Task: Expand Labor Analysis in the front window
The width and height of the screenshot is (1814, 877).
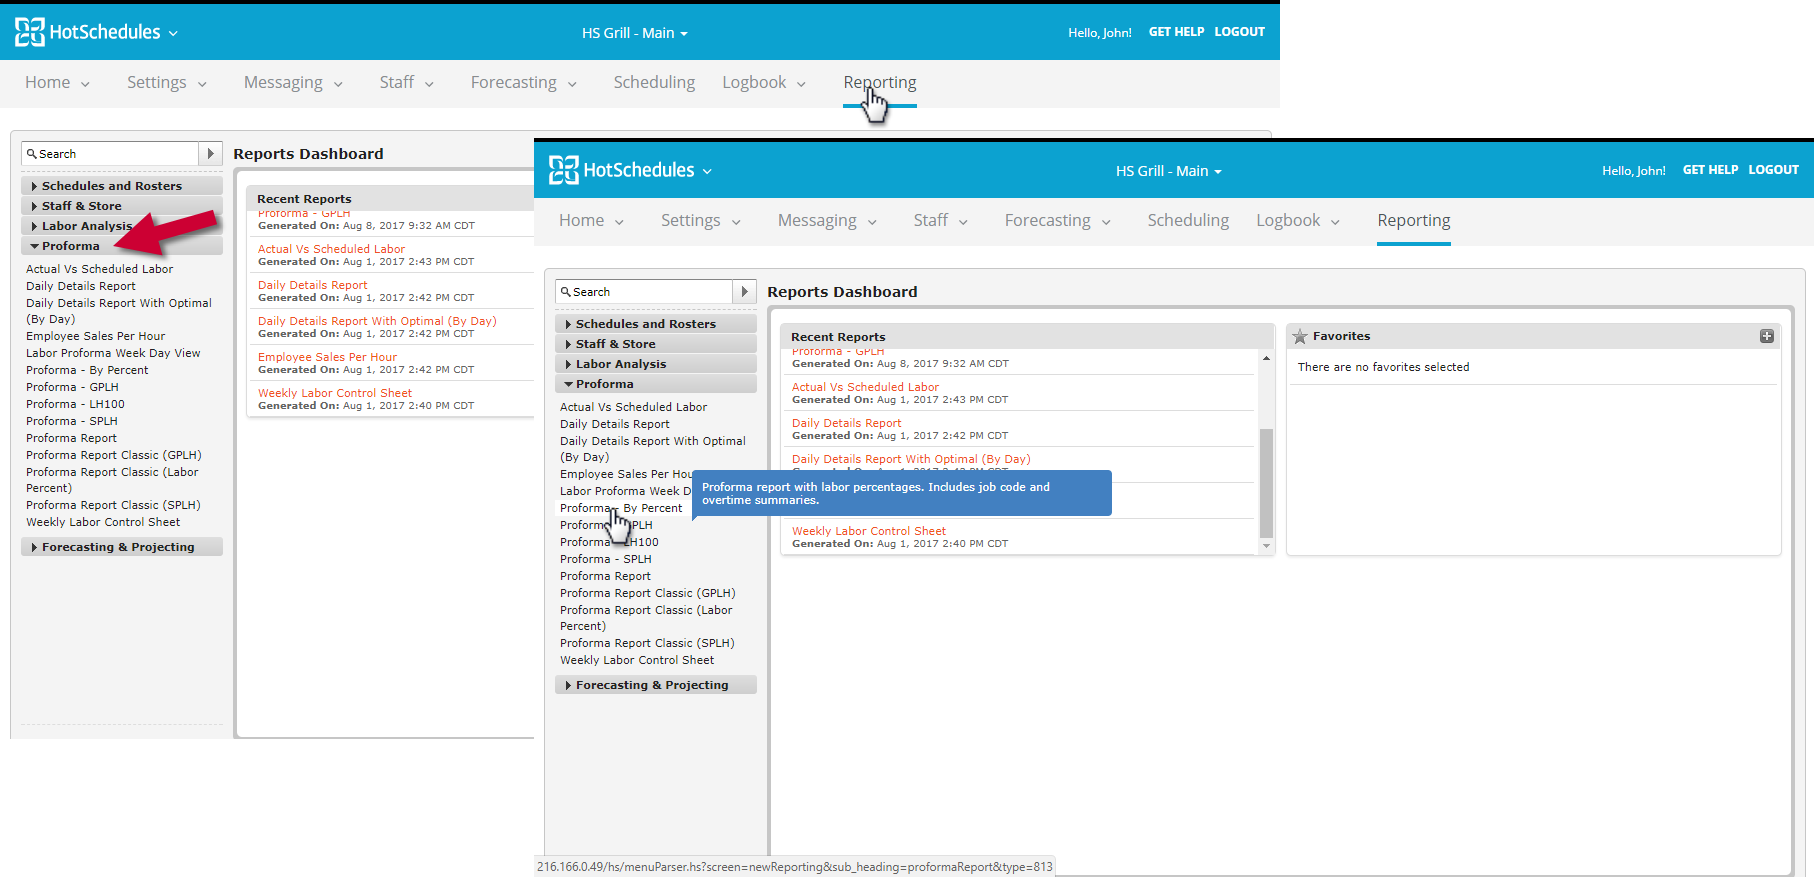Action: click(x=656, y=364)
